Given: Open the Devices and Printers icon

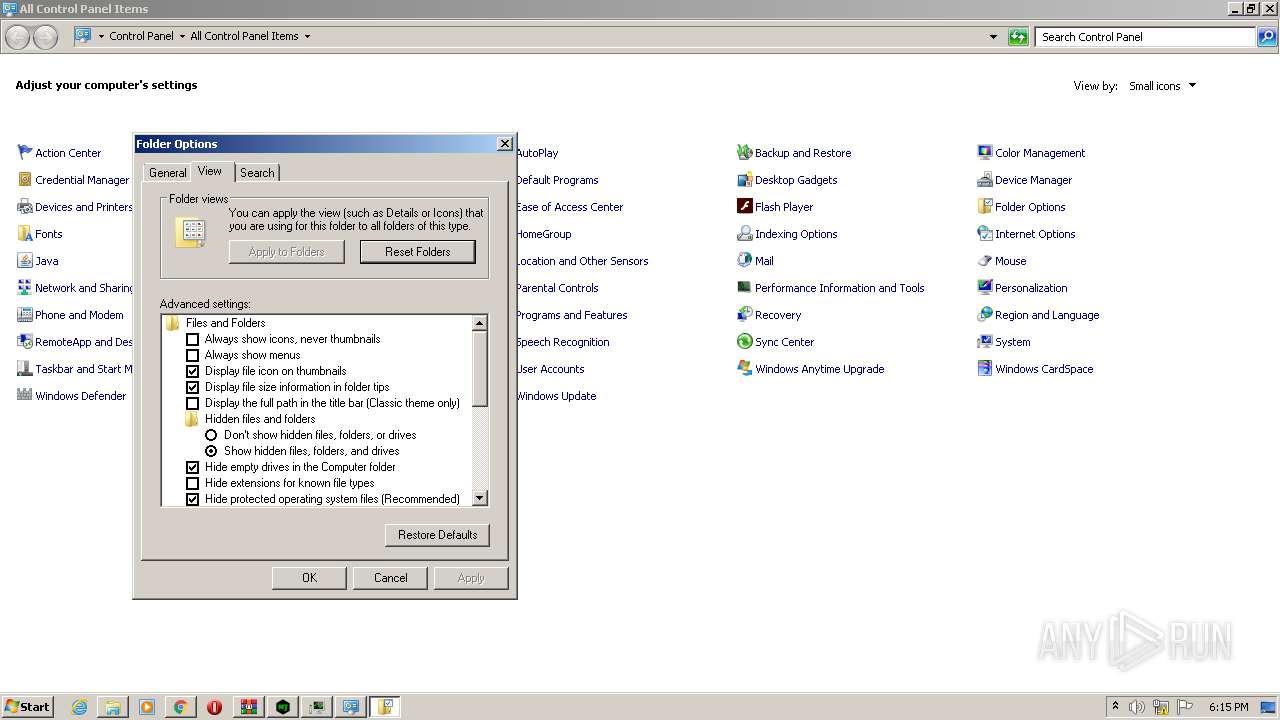Looking at the screenshot, I should (25, 206).
